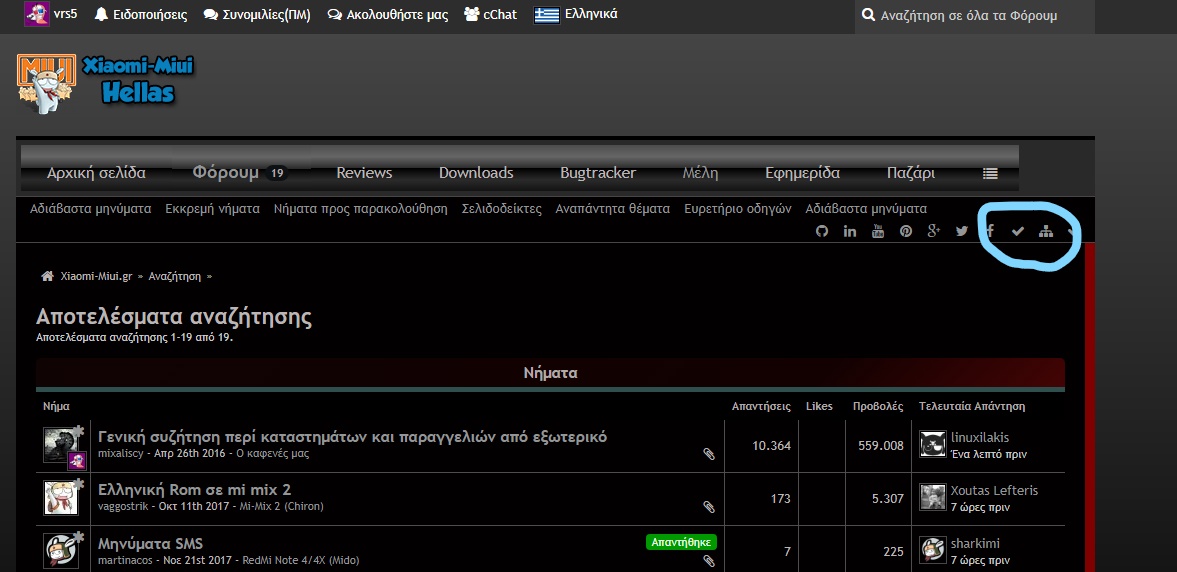Expand the Ελληνικά language selector
Screen dimensions: 1177x572
tap(576, 15)
